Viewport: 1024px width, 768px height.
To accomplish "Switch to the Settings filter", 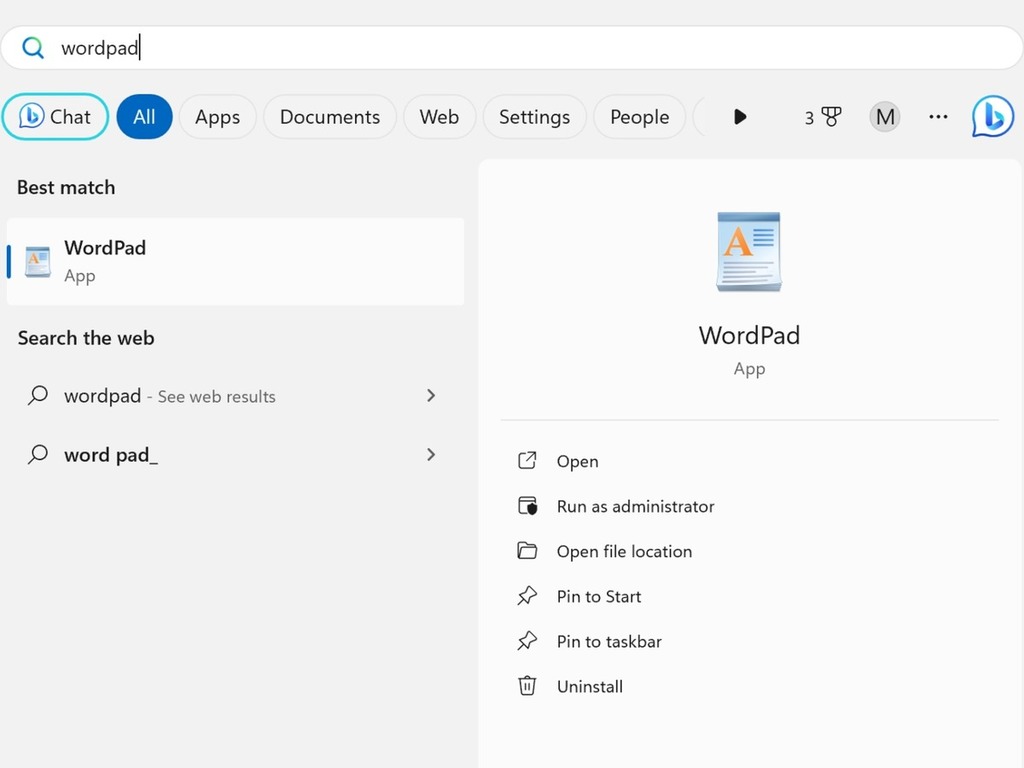I will point(534,117).
